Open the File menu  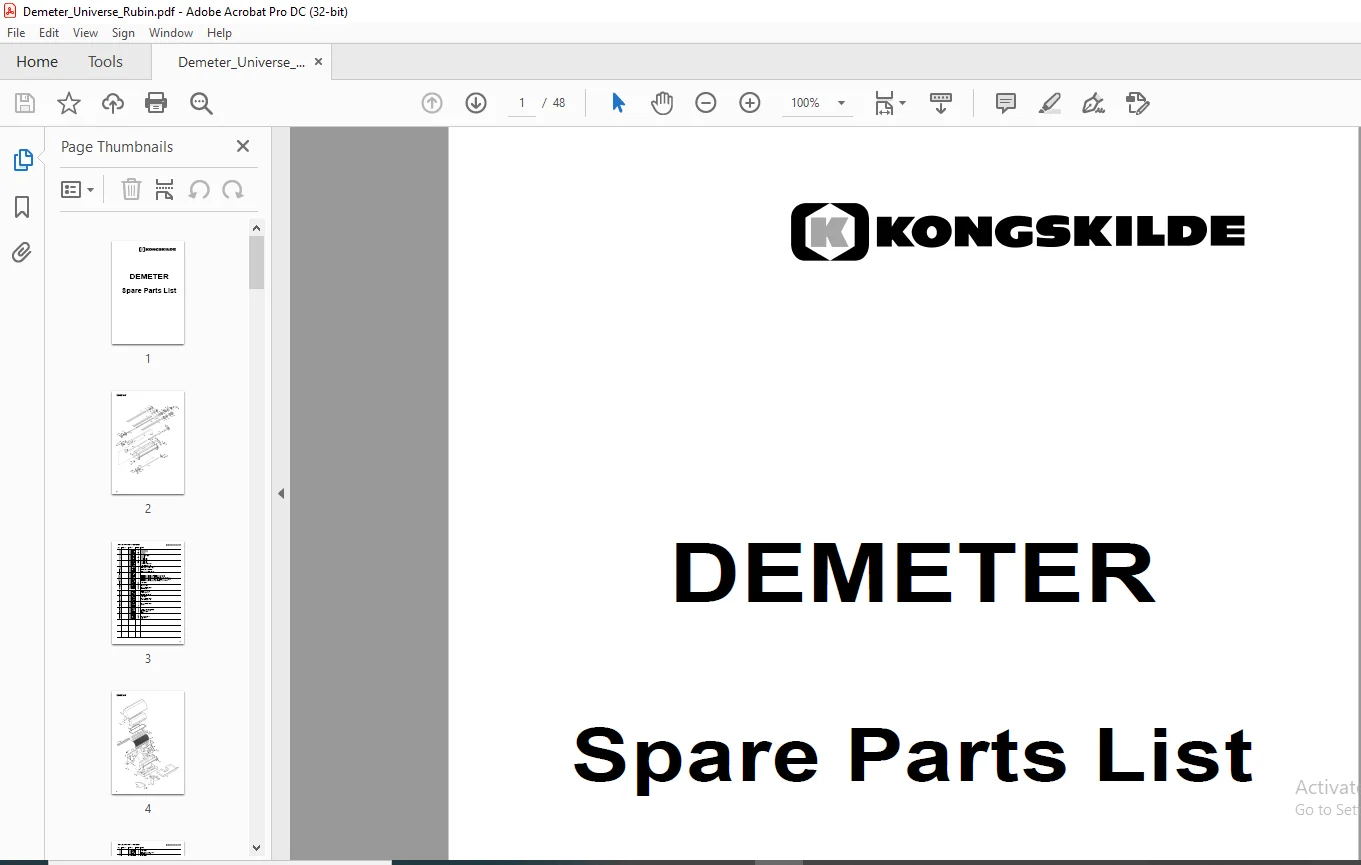(x=16, y=33)
